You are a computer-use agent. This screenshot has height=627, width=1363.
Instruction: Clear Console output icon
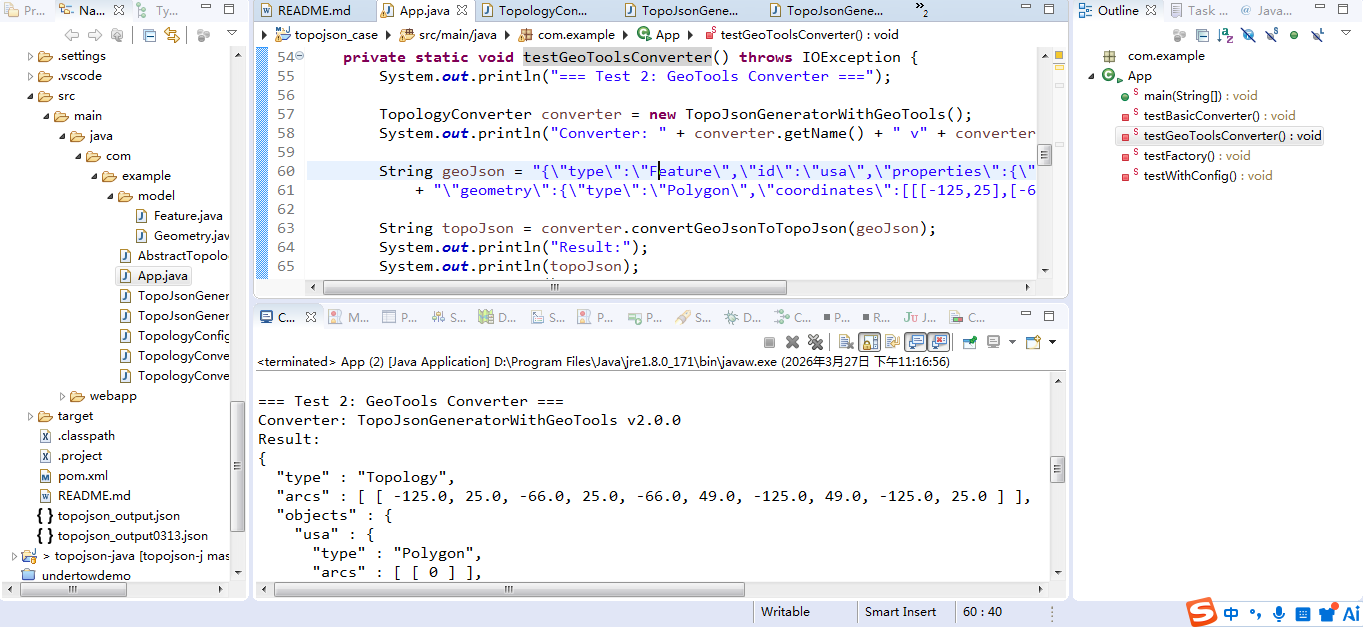coord(846,342)
